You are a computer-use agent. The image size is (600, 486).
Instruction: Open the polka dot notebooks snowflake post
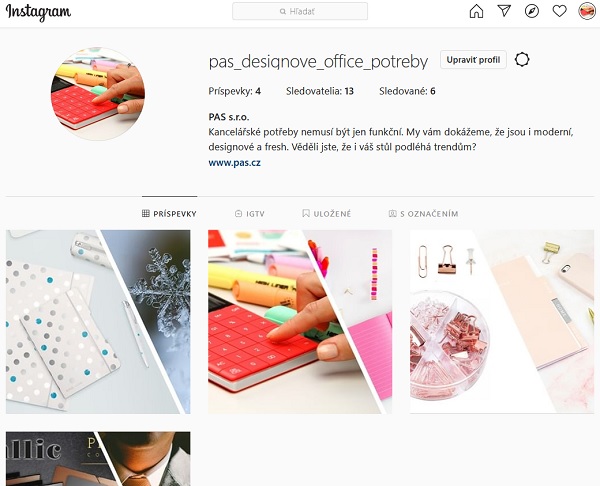pyautogui.click(x=98, y=321)
